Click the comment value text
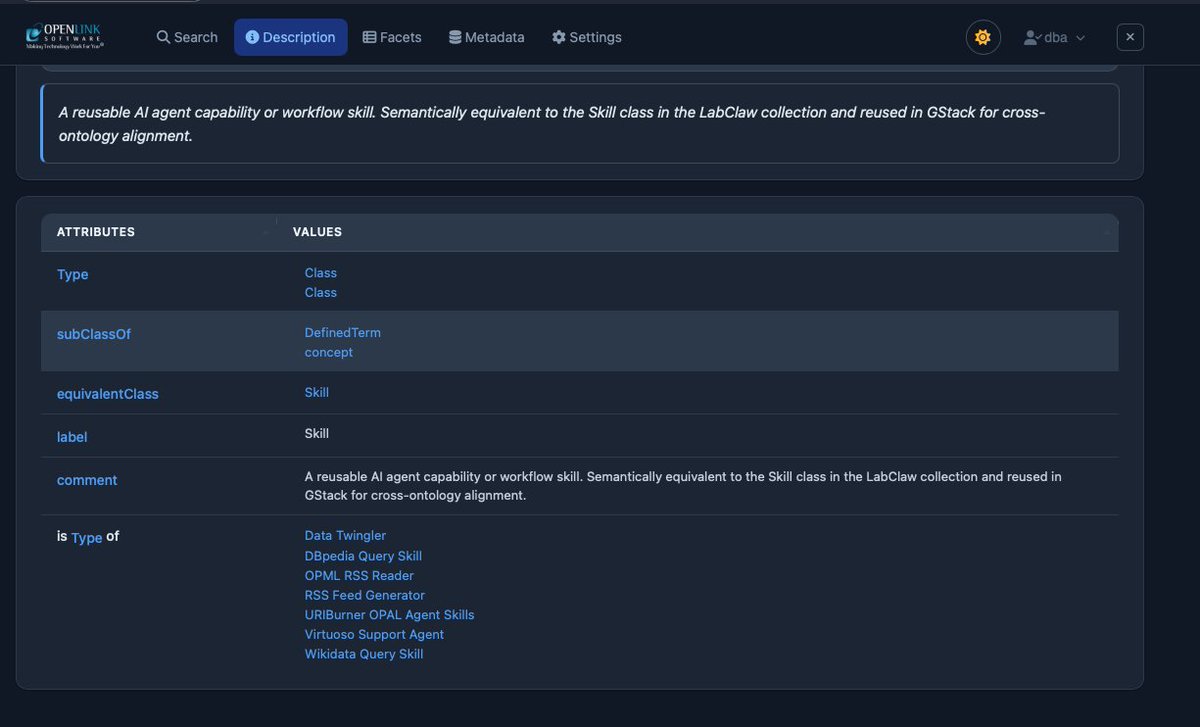 [683, 486]
